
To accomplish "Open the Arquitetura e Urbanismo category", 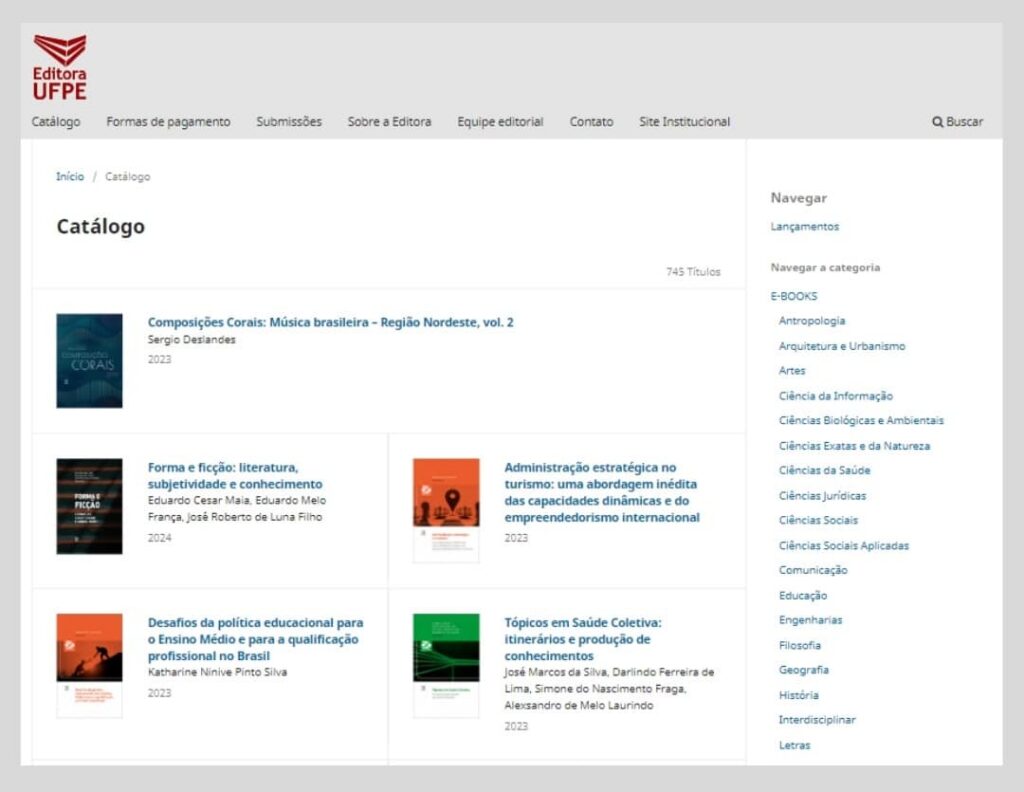I will point(842,345).
